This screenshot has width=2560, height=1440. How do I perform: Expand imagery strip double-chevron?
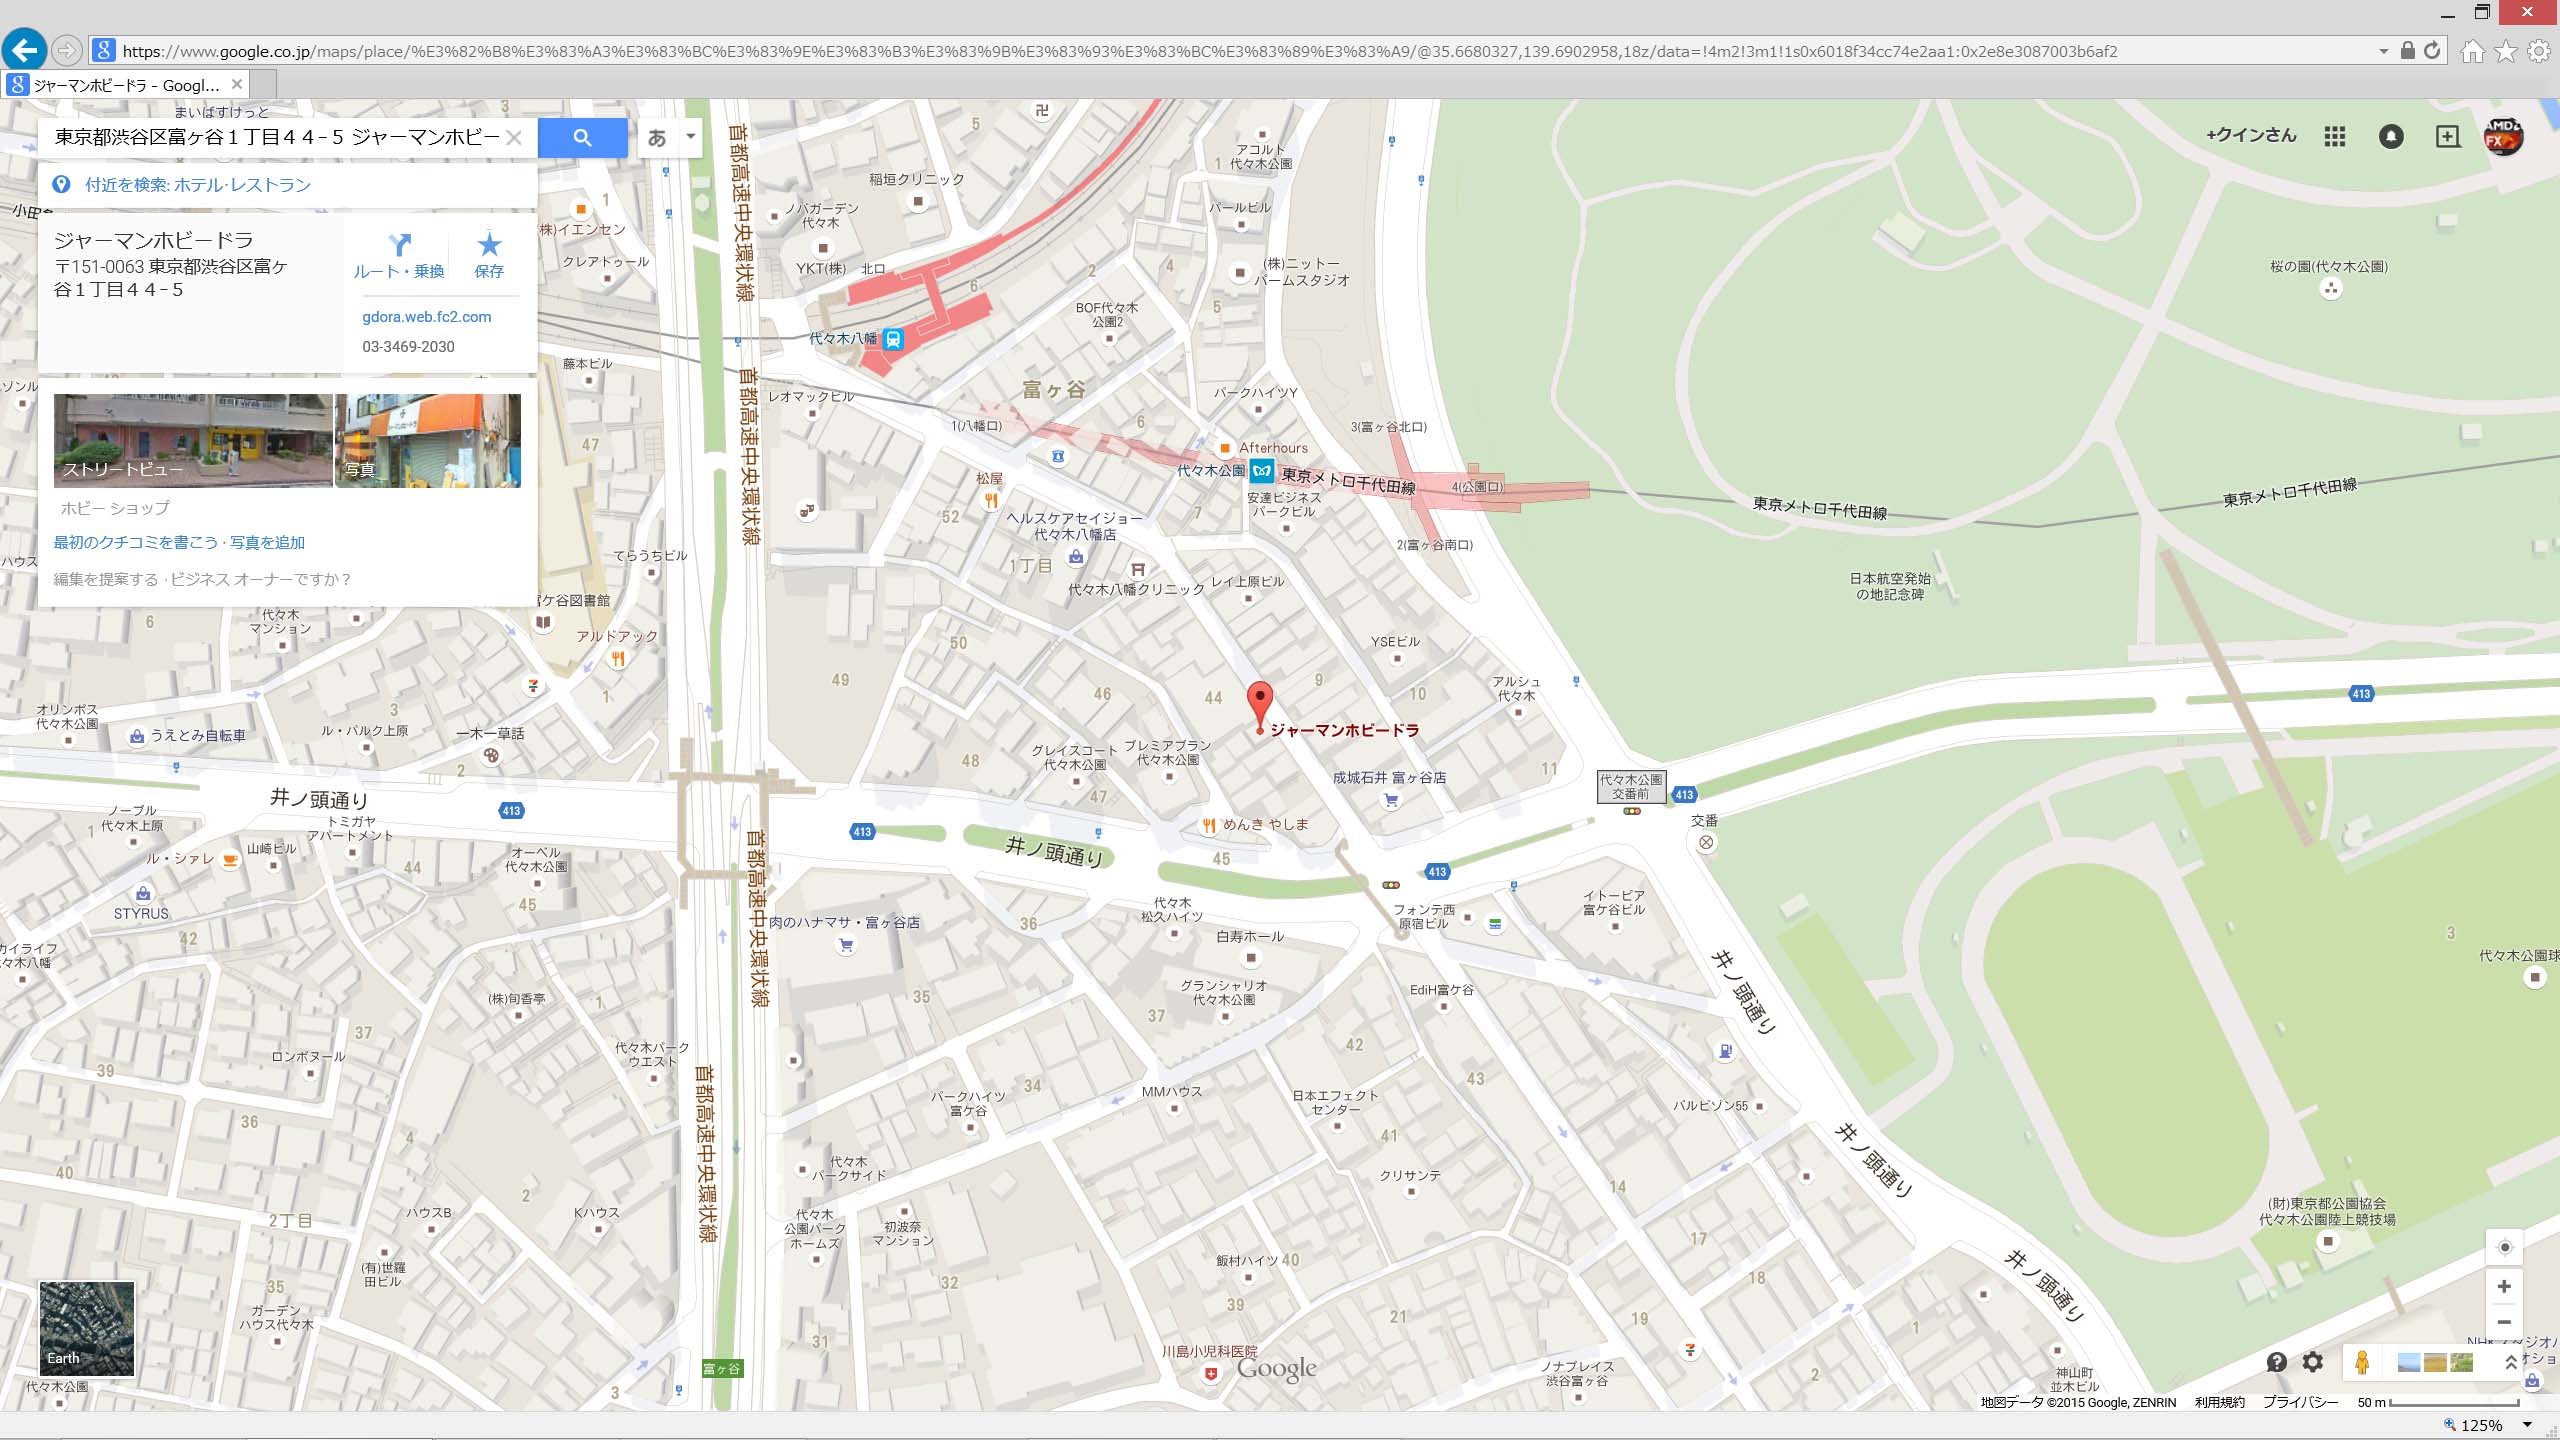2510,1362
